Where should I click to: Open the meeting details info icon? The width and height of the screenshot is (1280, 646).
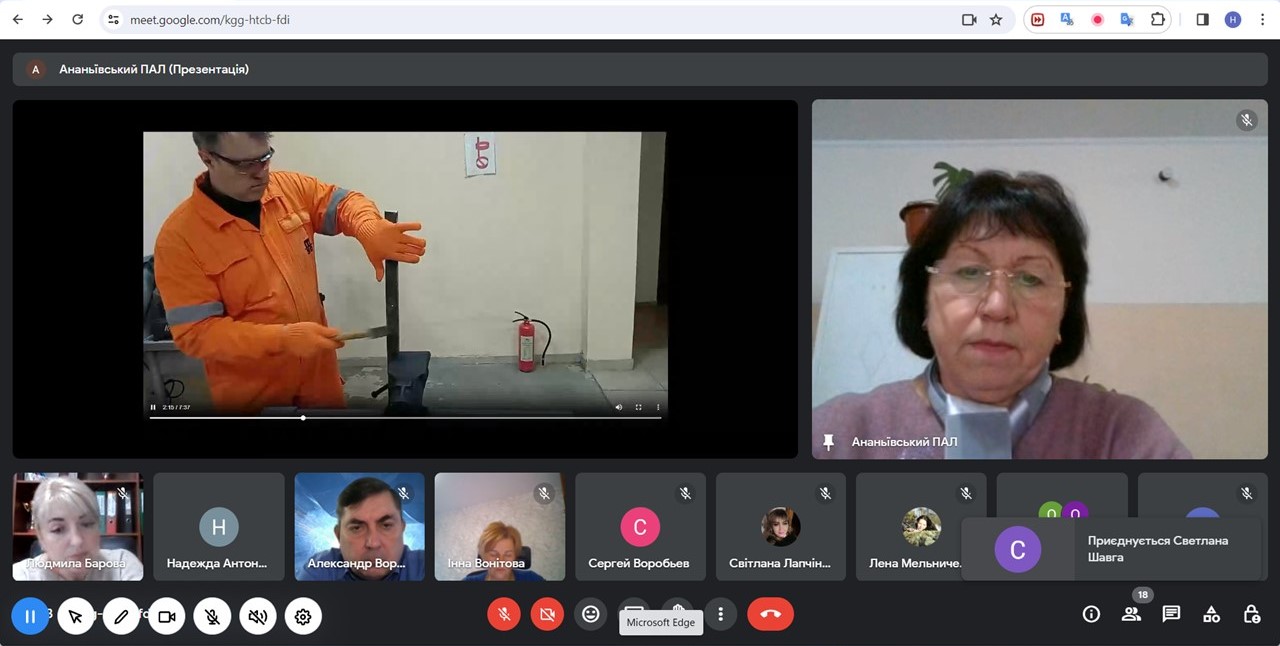(x=1091, y=614)
